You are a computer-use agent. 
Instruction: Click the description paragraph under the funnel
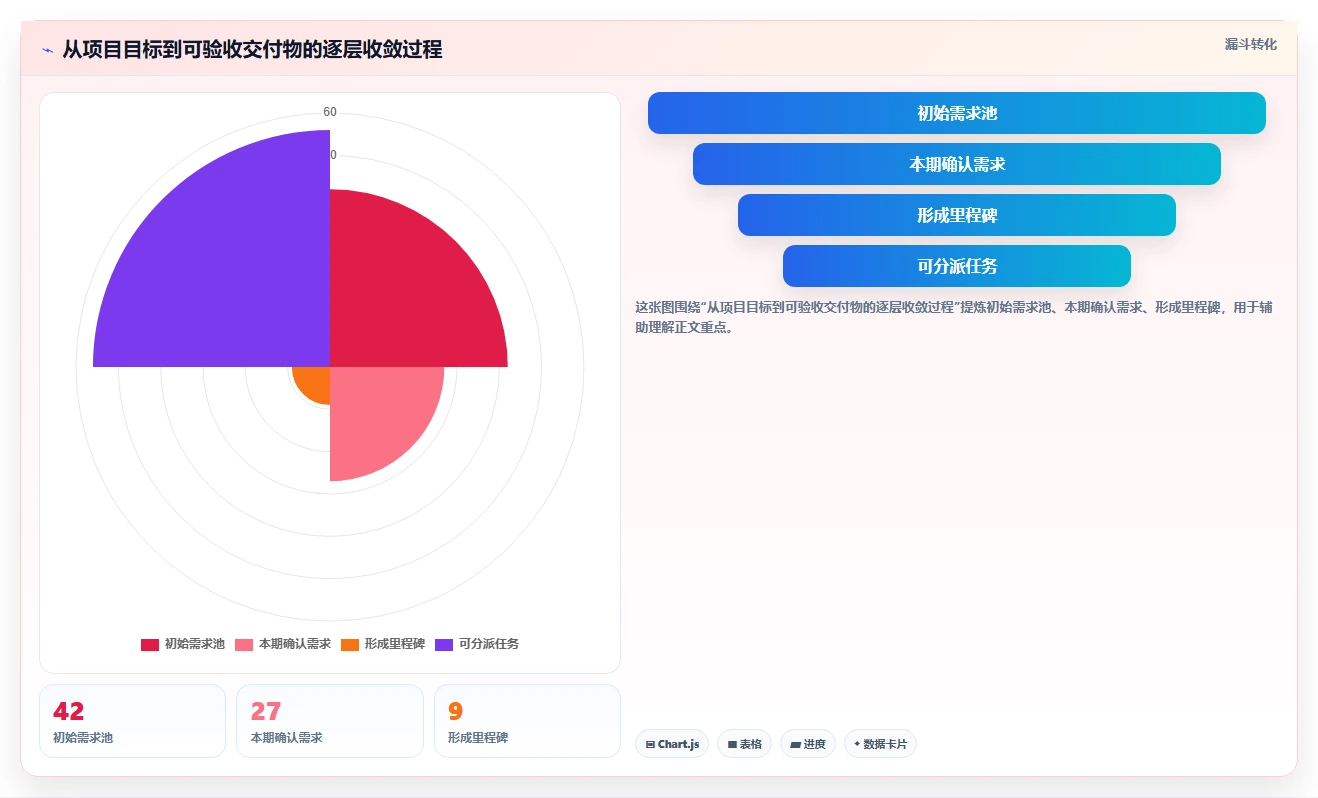click(x=954, y=317)
